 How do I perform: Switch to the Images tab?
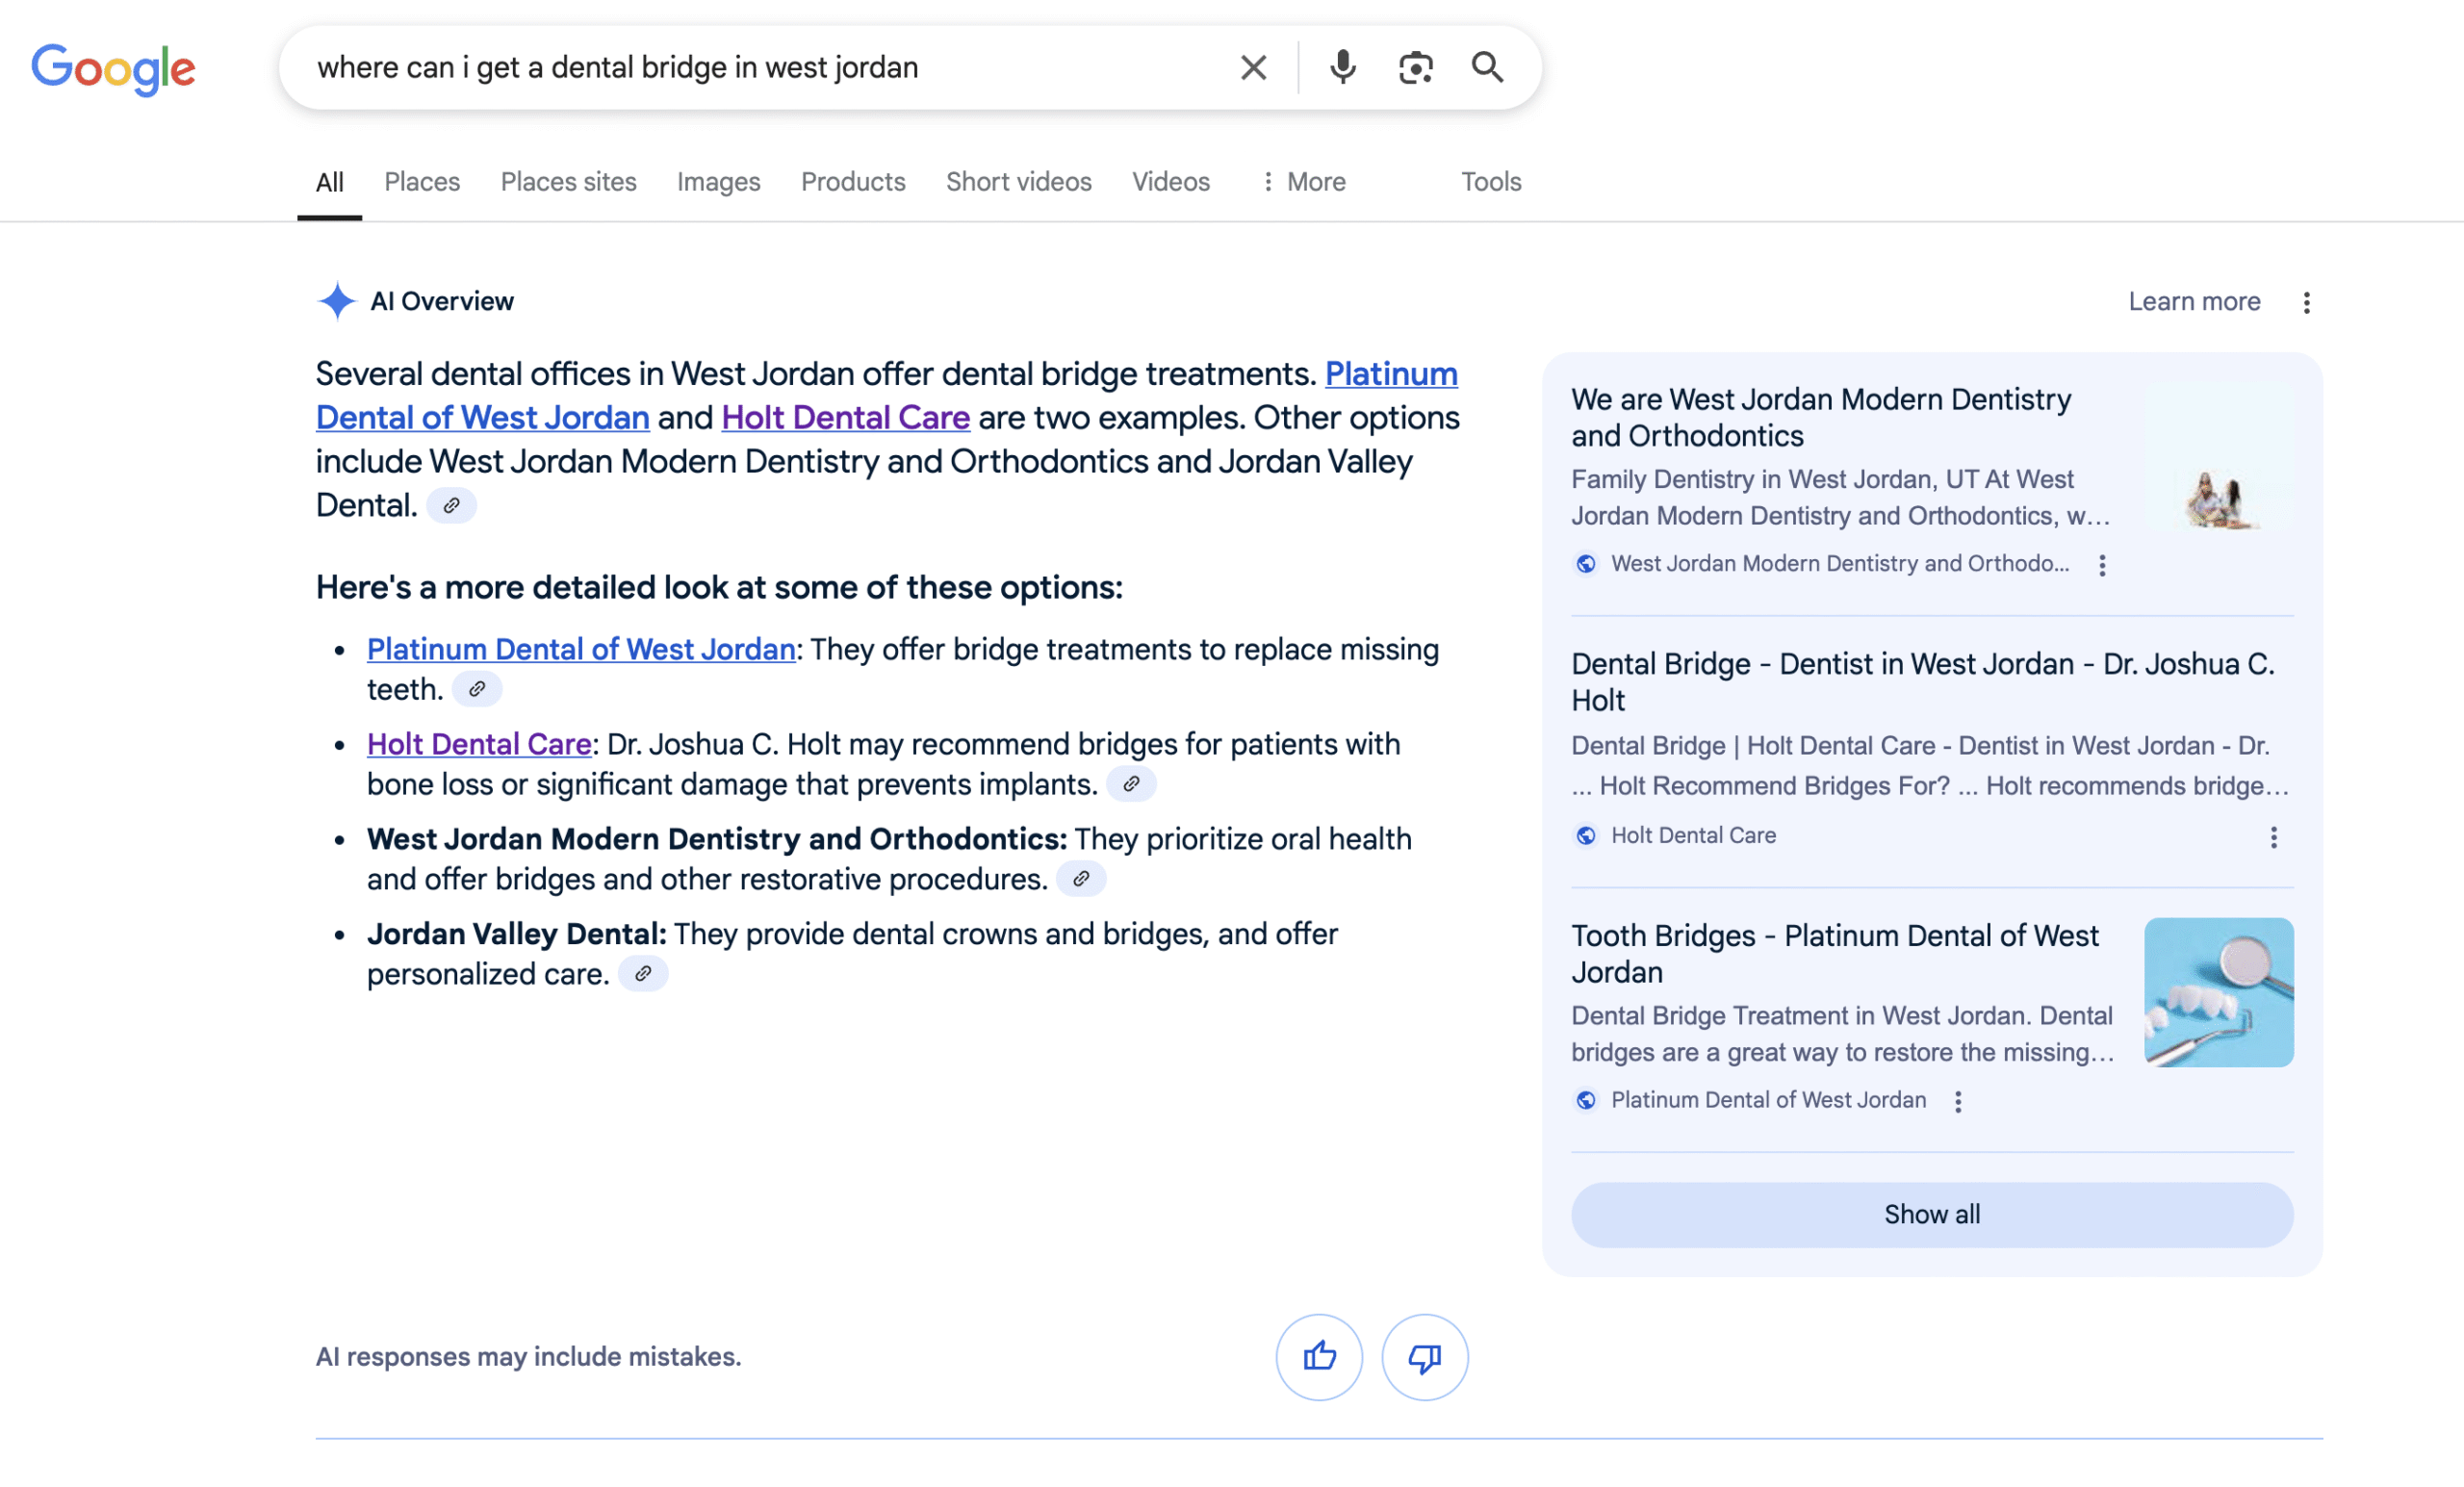718,182
